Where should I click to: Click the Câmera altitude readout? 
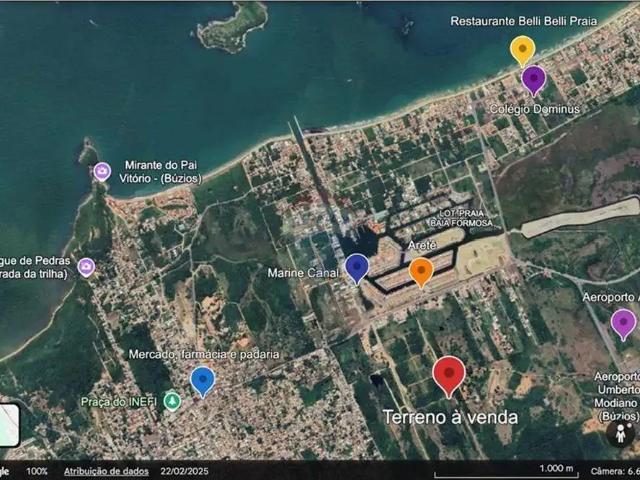pyautogui.click(x=615, y=471)
